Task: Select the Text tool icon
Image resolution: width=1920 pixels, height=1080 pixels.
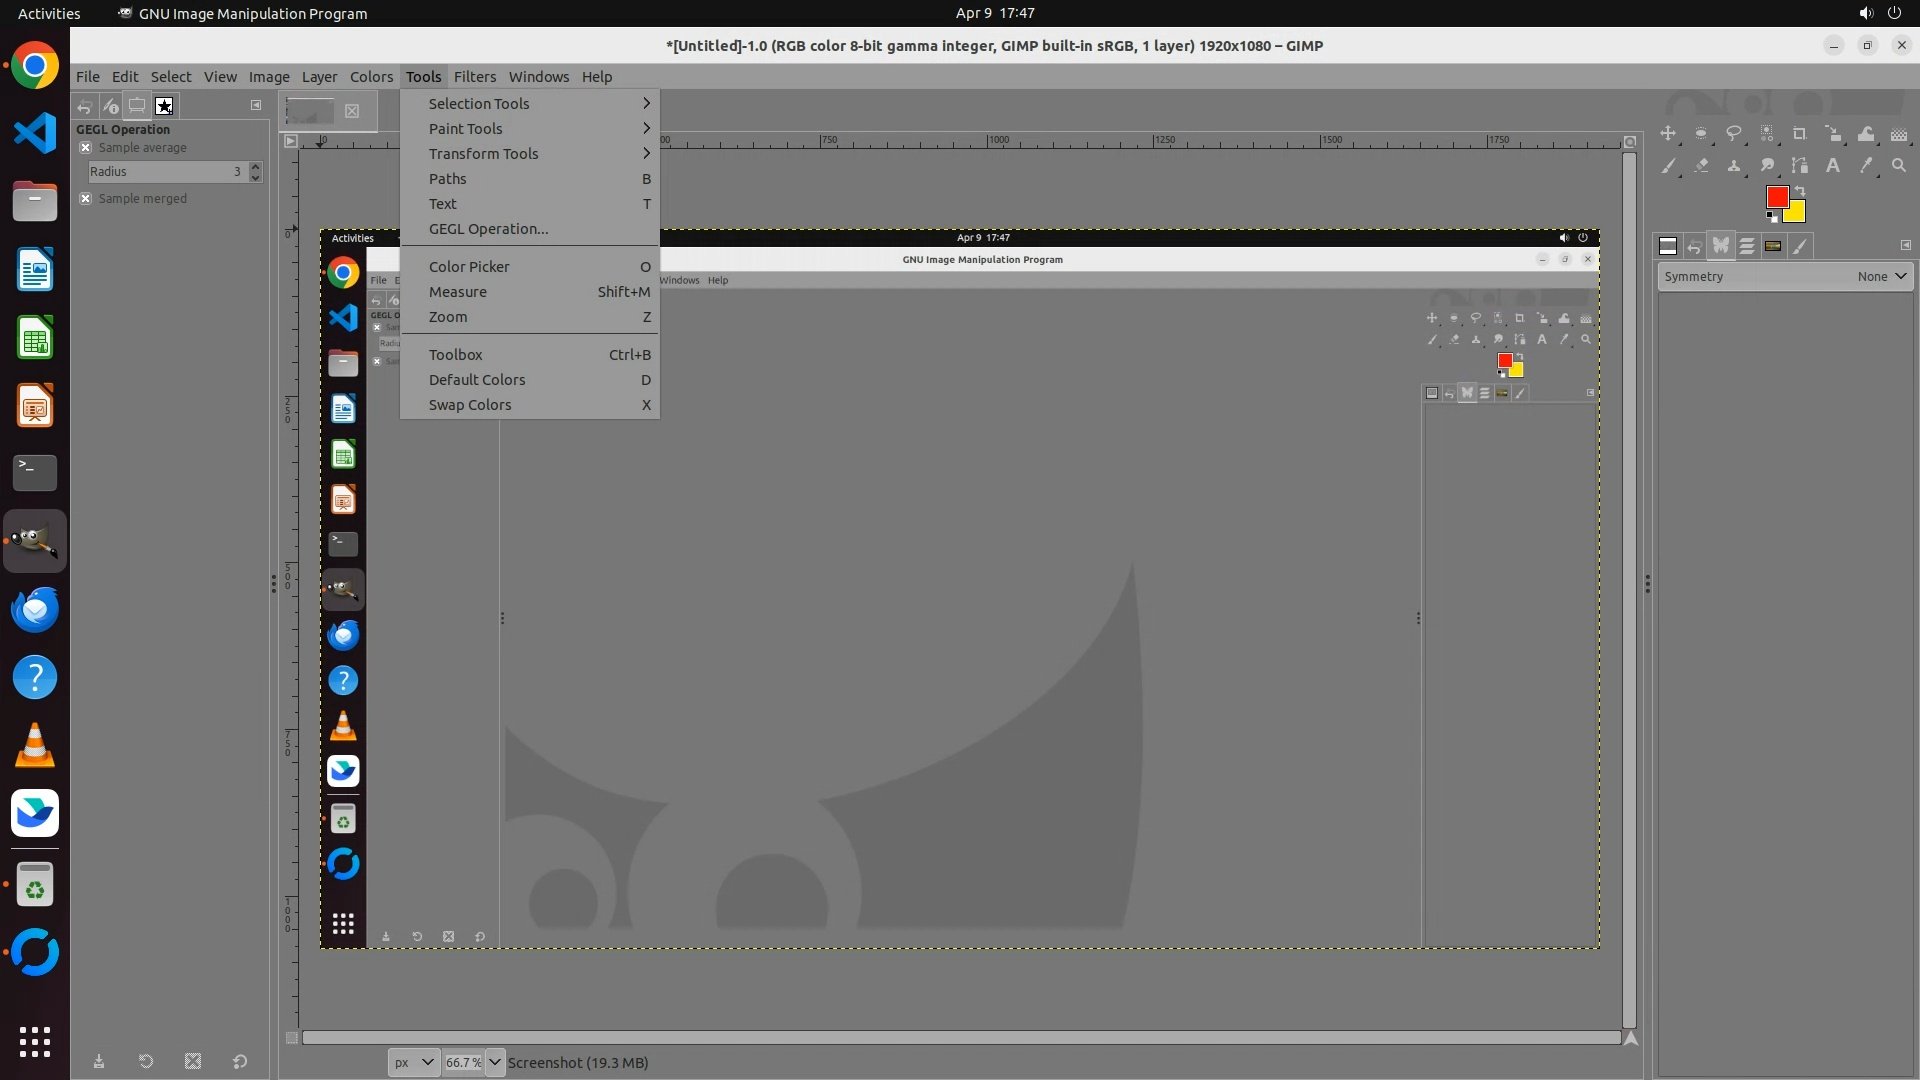Action: pos(1833,166)
